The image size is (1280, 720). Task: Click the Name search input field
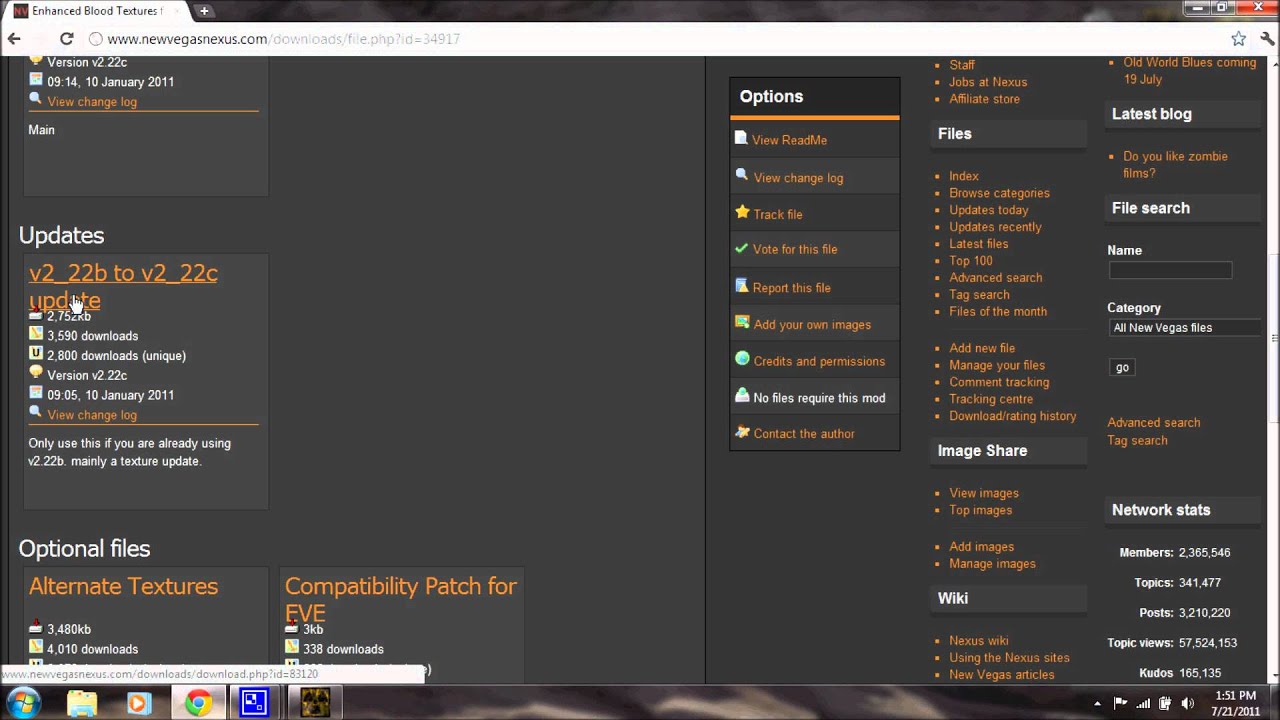[1169, 271]
